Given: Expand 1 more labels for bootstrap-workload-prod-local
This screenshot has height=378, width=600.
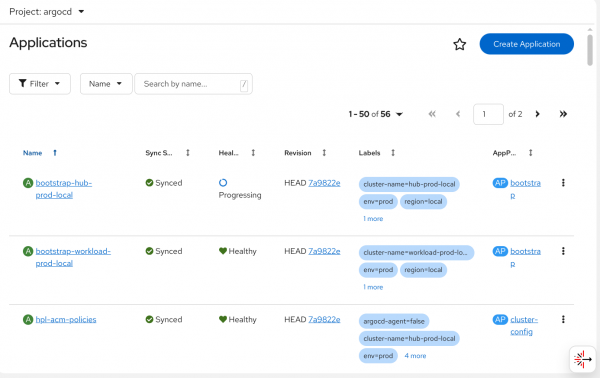Looking at the screenshot, I should 373,287.
